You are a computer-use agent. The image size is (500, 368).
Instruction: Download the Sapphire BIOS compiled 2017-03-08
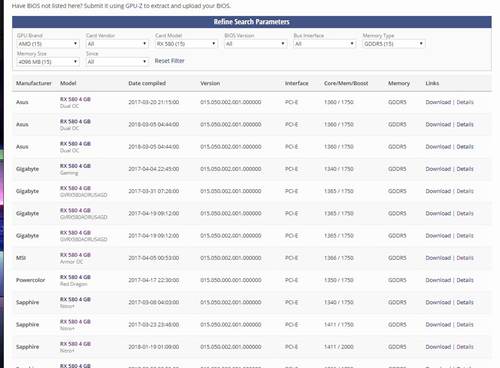pyautogui.click(x=438, y=302)
